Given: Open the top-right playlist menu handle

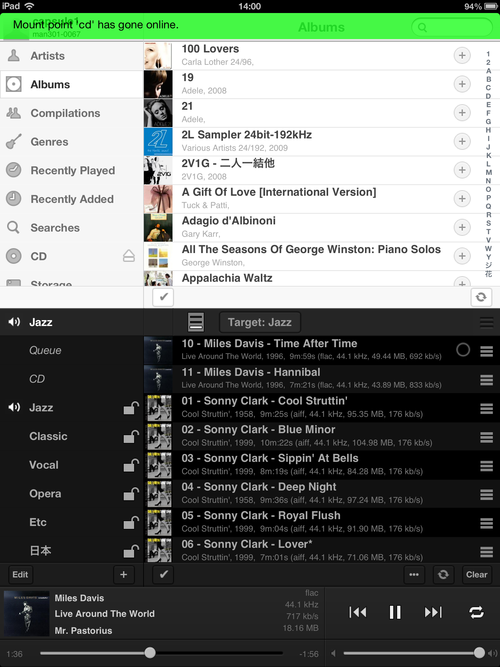Looking at the screenshot, I should (486, 322).
